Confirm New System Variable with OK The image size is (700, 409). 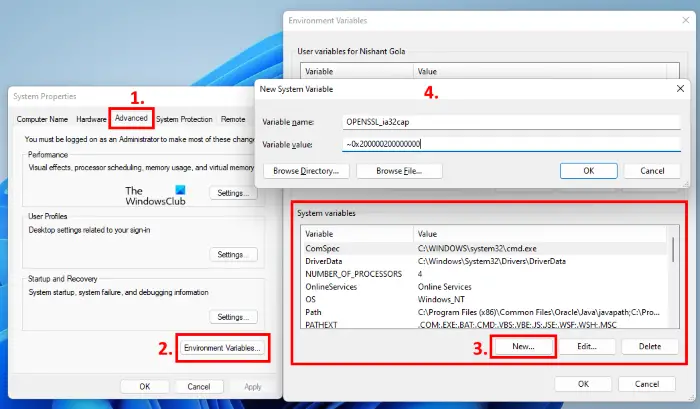589,171
